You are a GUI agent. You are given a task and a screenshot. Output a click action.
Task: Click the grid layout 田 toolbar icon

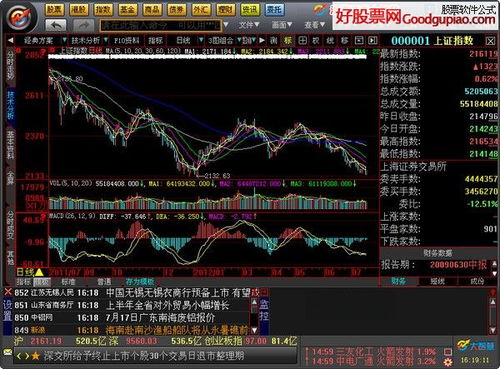302,41
